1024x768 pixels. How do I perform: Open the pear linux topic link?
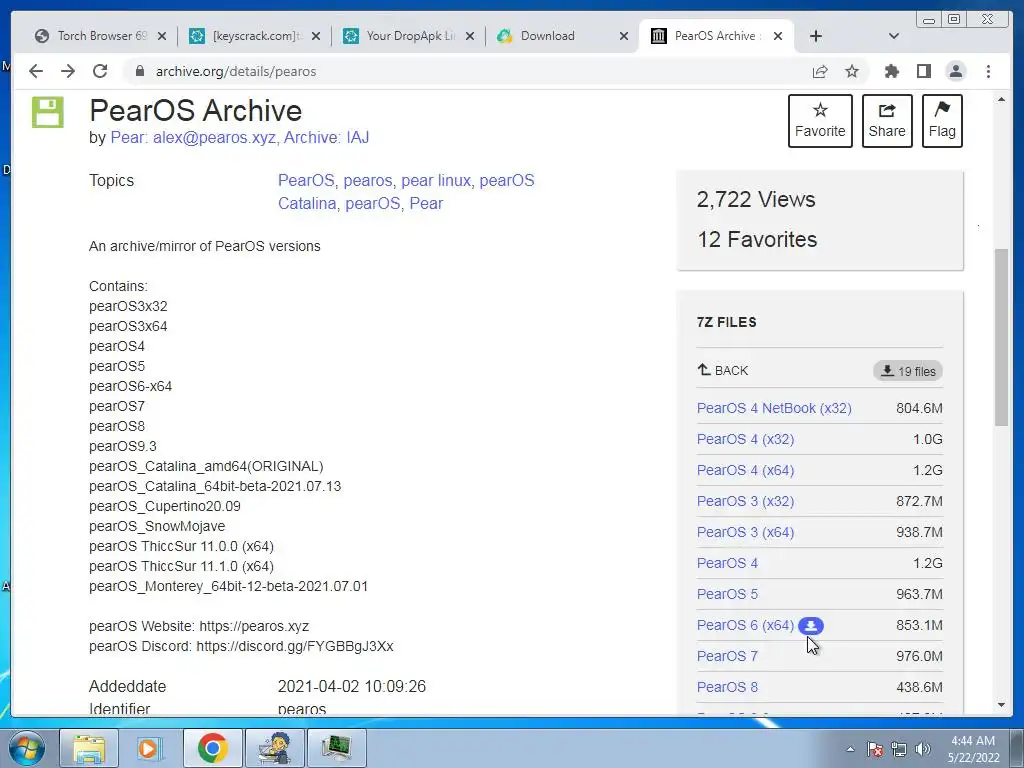coord(438,180)
